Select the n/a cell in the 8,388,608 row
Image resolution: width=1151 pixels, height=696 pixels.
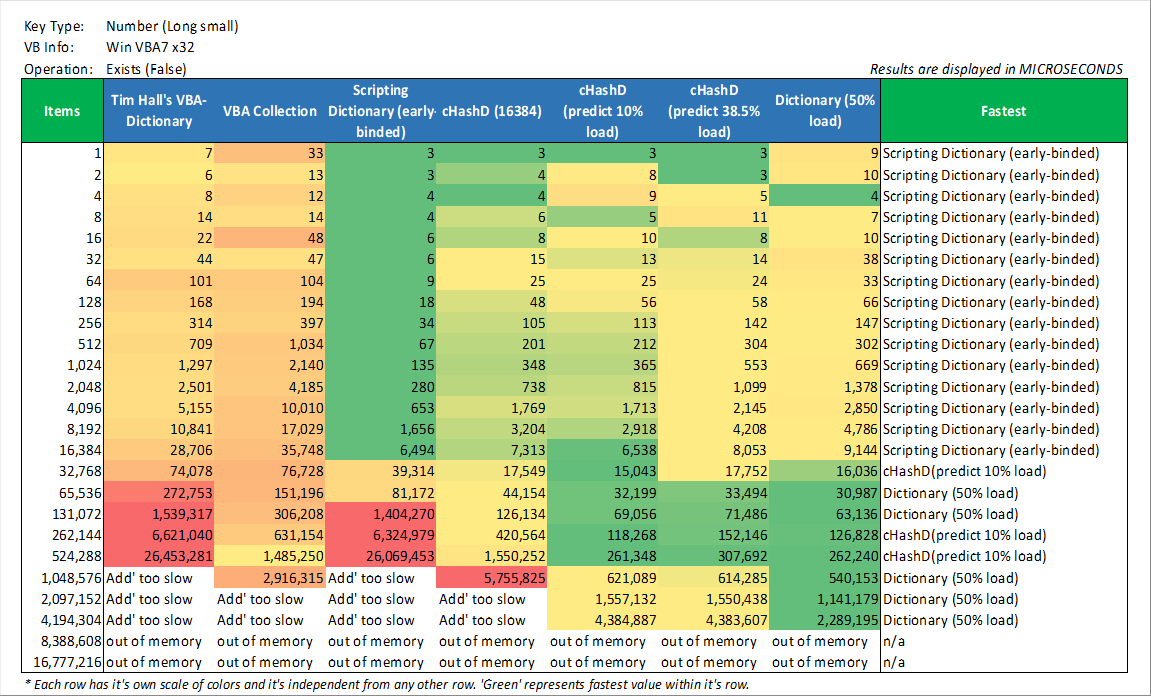pos(1003,641)
